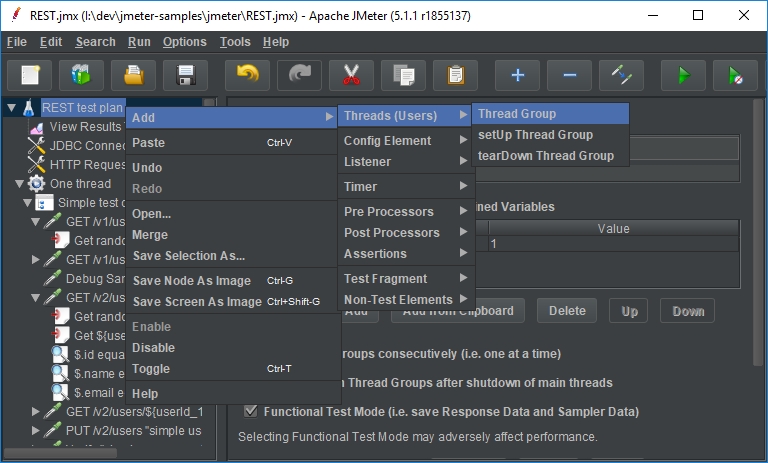Toggle the Functional Test Mode checkbox

(x=250, y=411)
